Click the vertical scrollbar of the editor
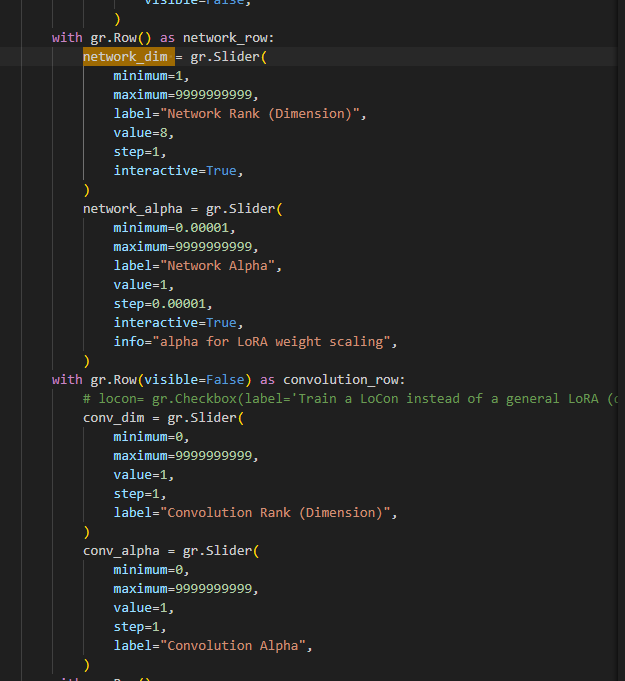The height and width of the screenshot is (681, 625). tap(621, 340)
